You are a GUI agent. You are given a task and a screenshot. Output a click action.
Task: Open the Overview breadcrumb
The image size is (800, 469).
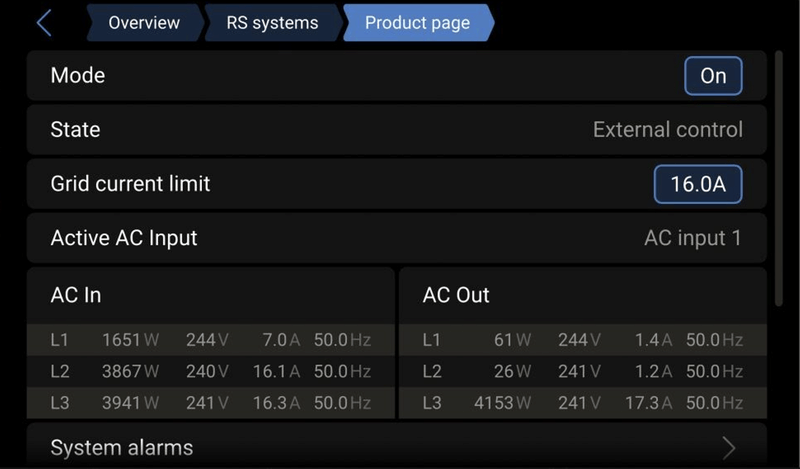[x=143, y=23]
